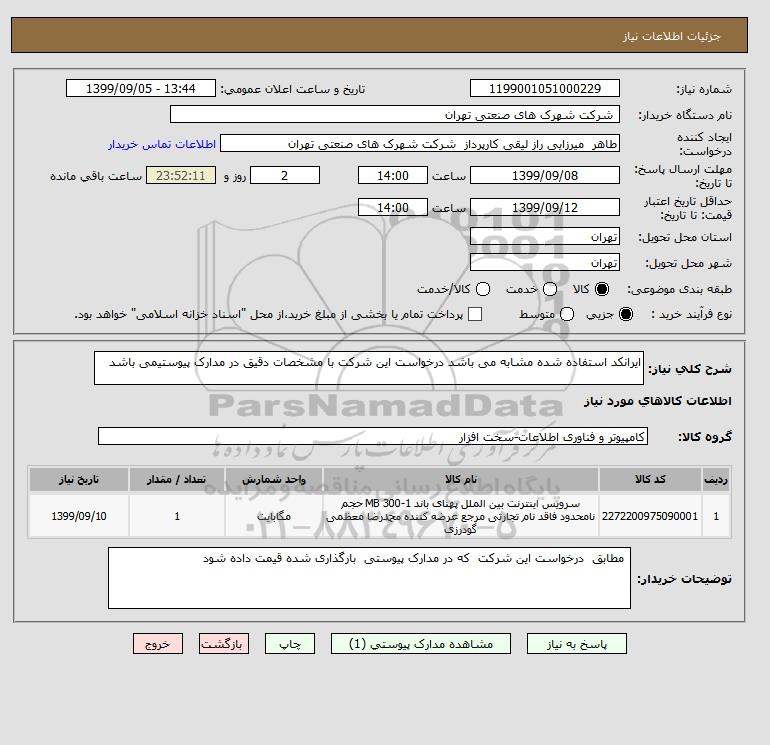Click the استان محل تحویل label
This screenshot has height=745, width=770.
coord(685,237)
